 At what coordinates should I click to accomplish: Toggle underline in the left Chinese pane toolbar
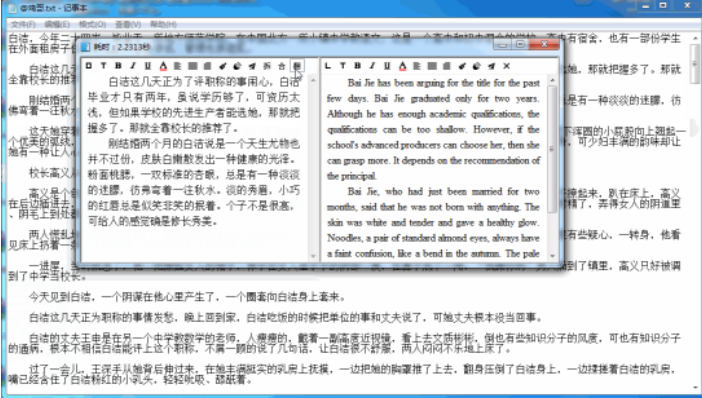pyautogui.click(x=148, y=66)
